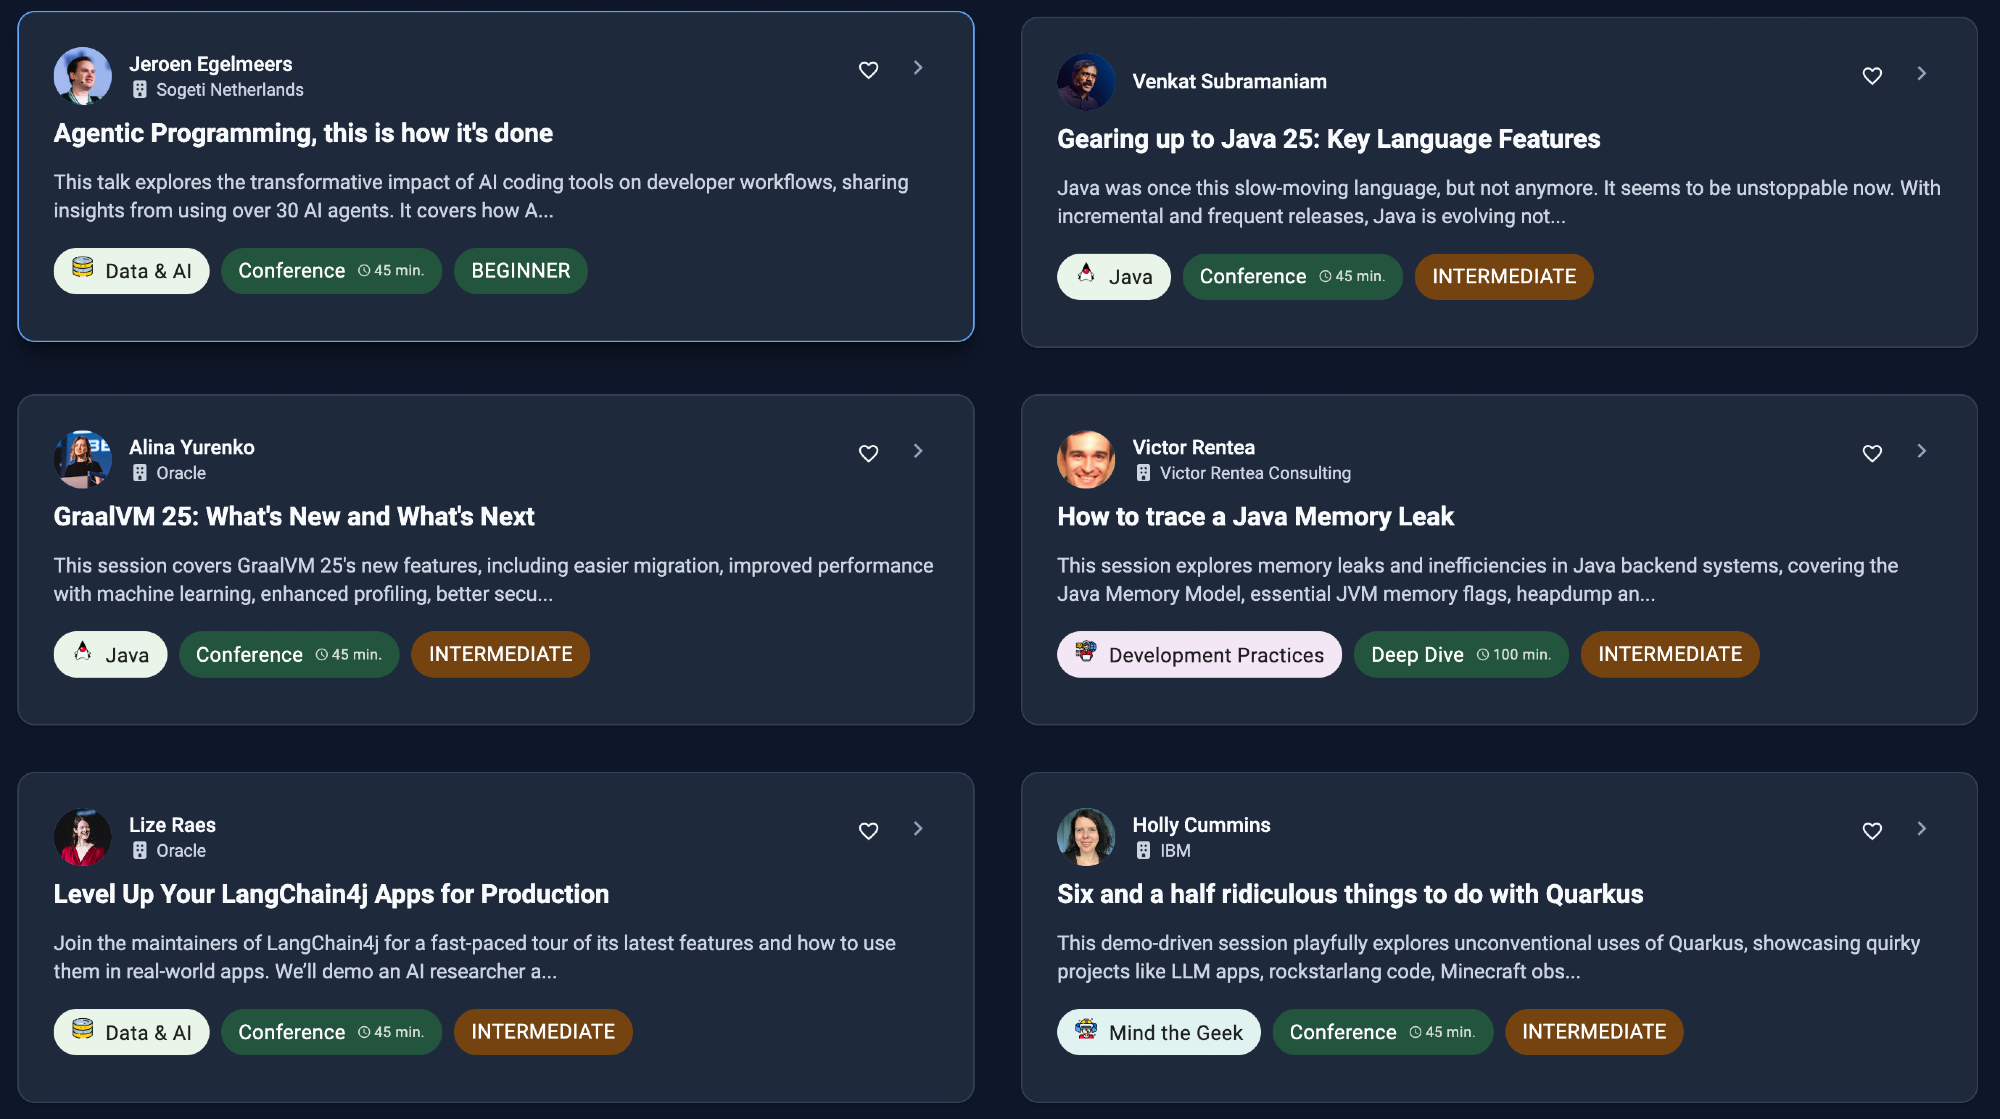Toggle favorite heart on Venkat Subramaniam's talk

1872,76
